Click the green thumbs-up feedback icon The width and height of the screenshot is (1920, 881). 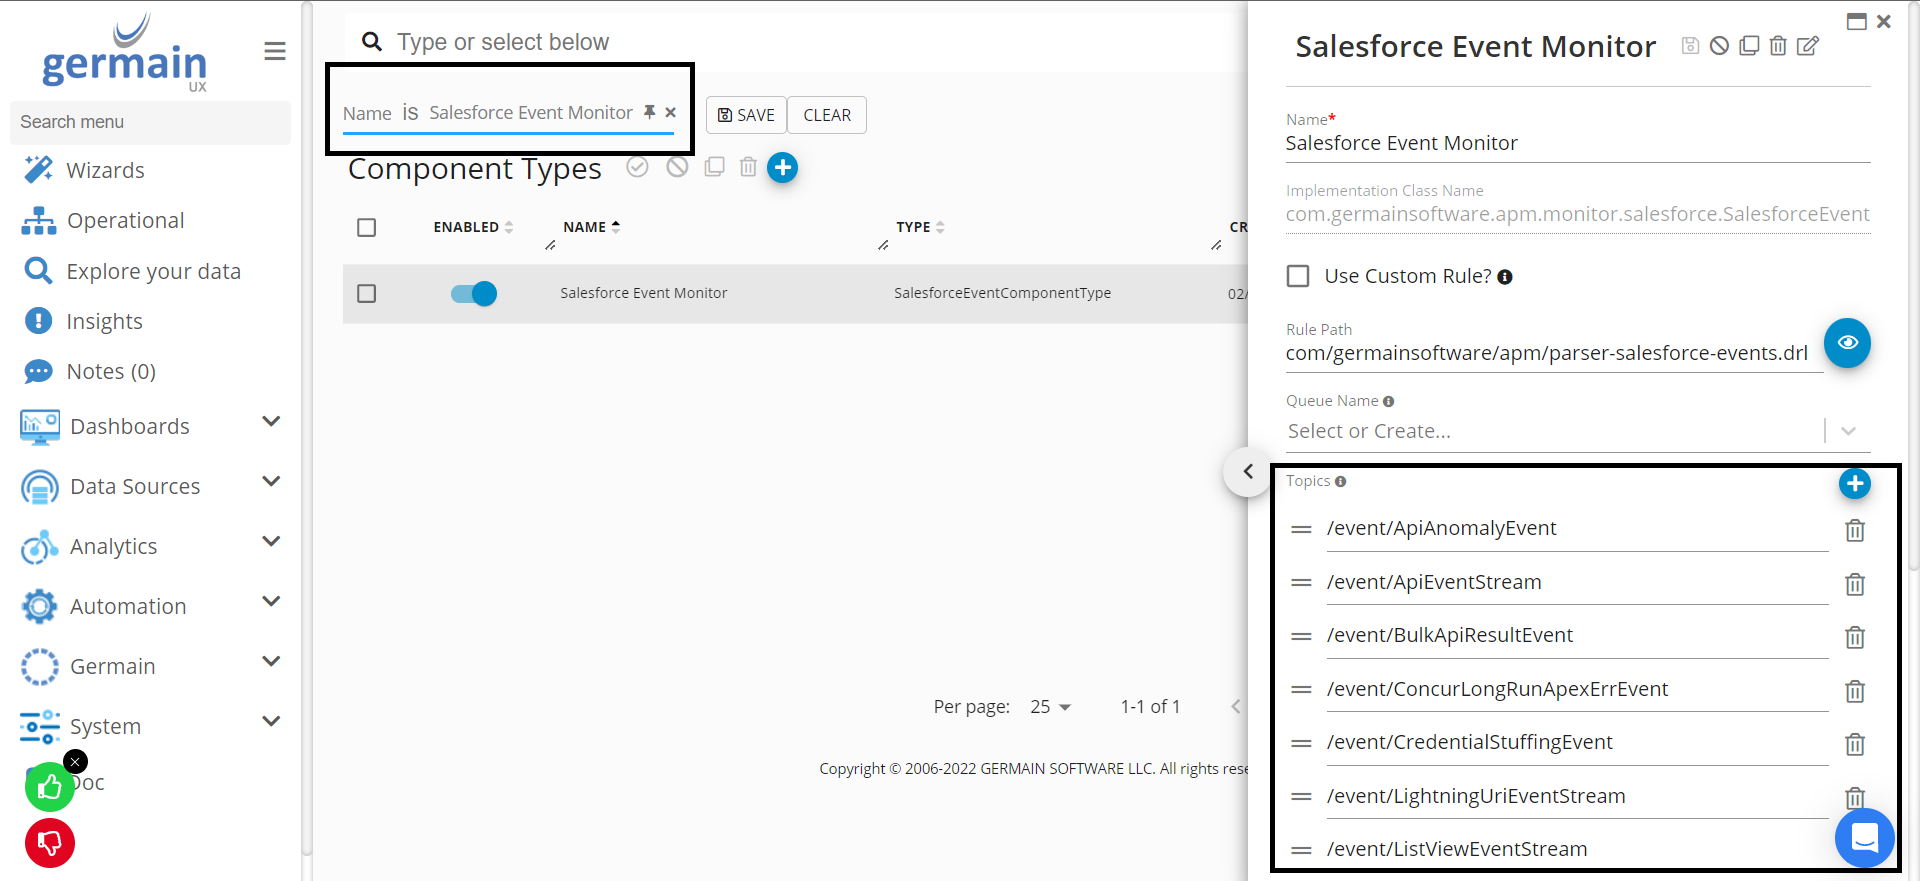pos(49,788)
